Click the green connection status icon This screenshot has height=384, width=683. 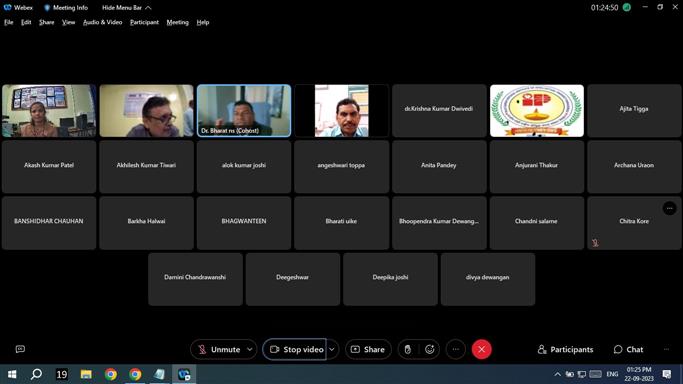[x=627, y=7]
